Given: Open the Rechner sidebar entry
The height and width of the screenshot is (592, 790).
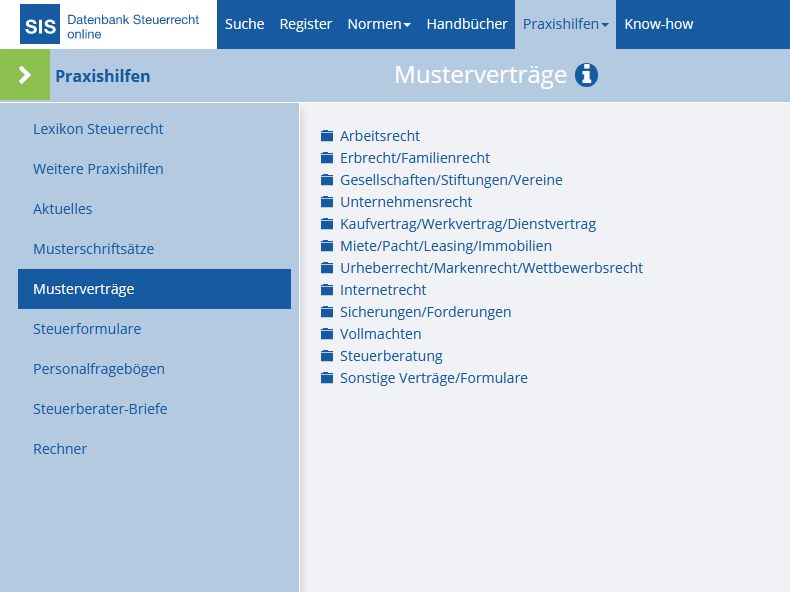Looking at the screenshot, I should 60,449.
